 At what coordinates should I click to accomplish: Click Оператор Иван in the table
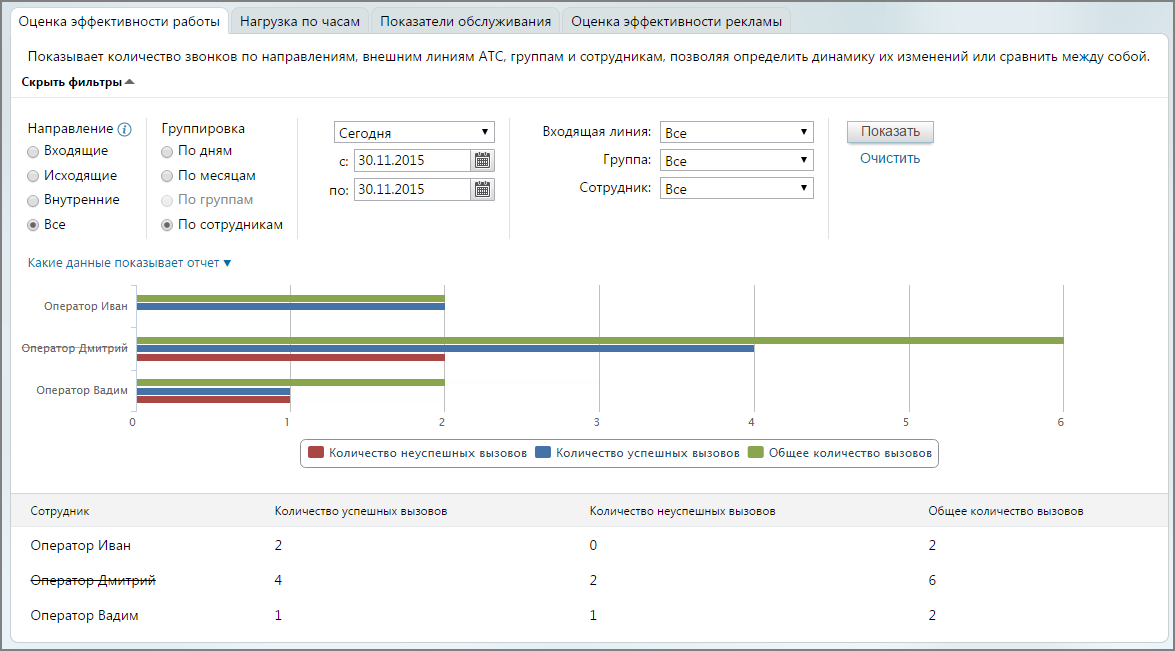click(81, 545)
